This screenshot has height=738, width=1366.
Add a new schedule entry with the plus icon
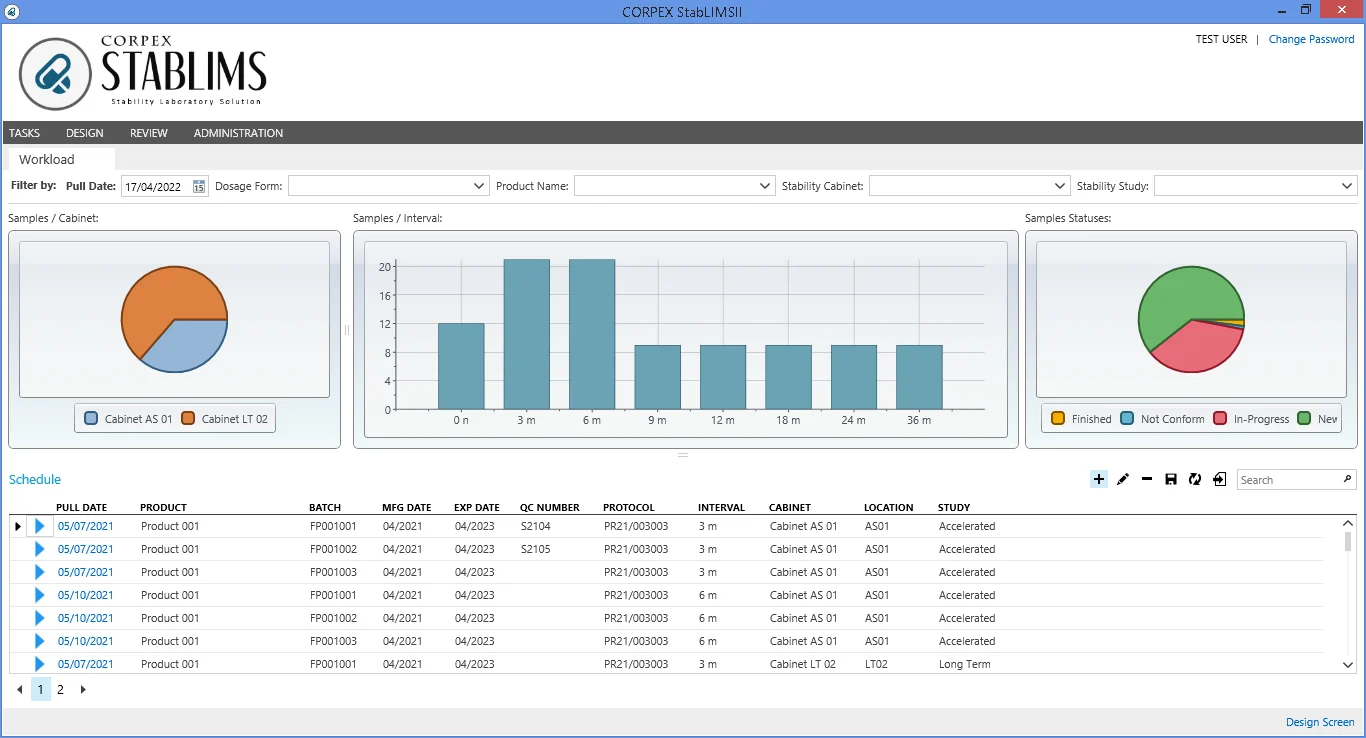(x=1099, y=479)
